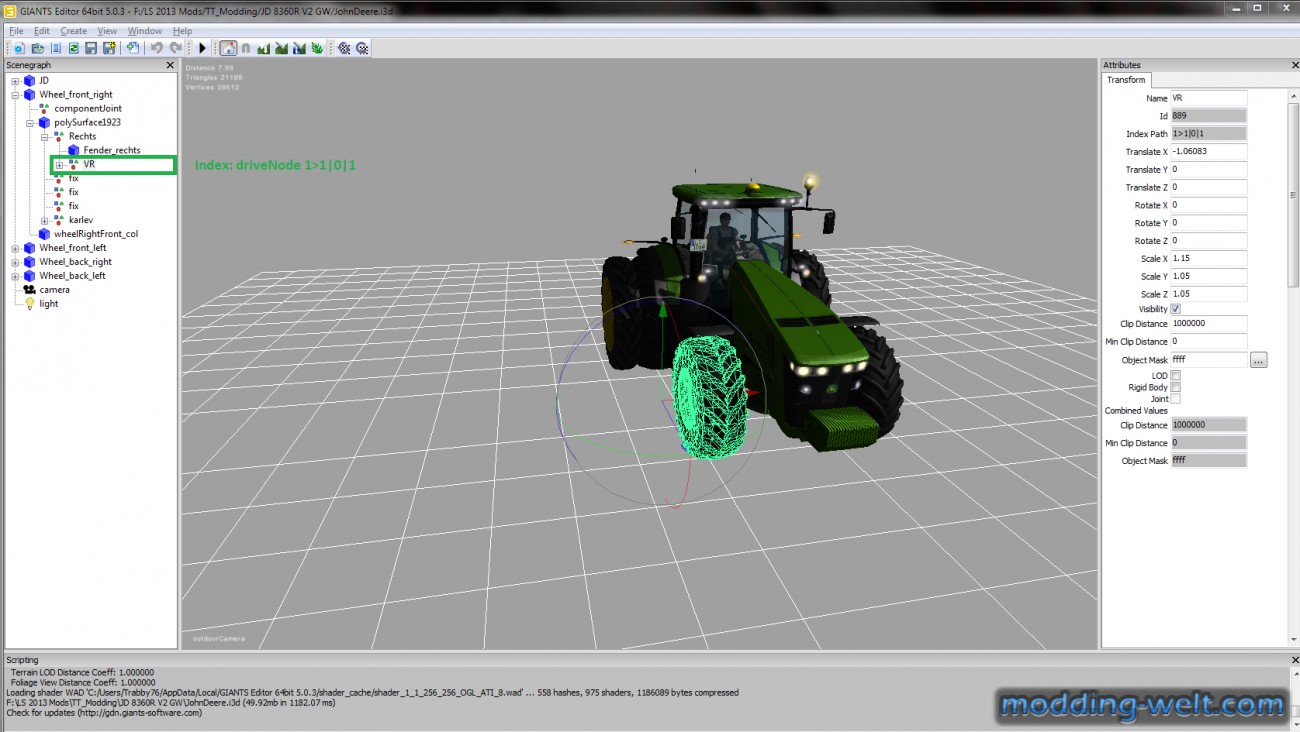Click the first checkered sphere toolbar icon

(344, 48)
